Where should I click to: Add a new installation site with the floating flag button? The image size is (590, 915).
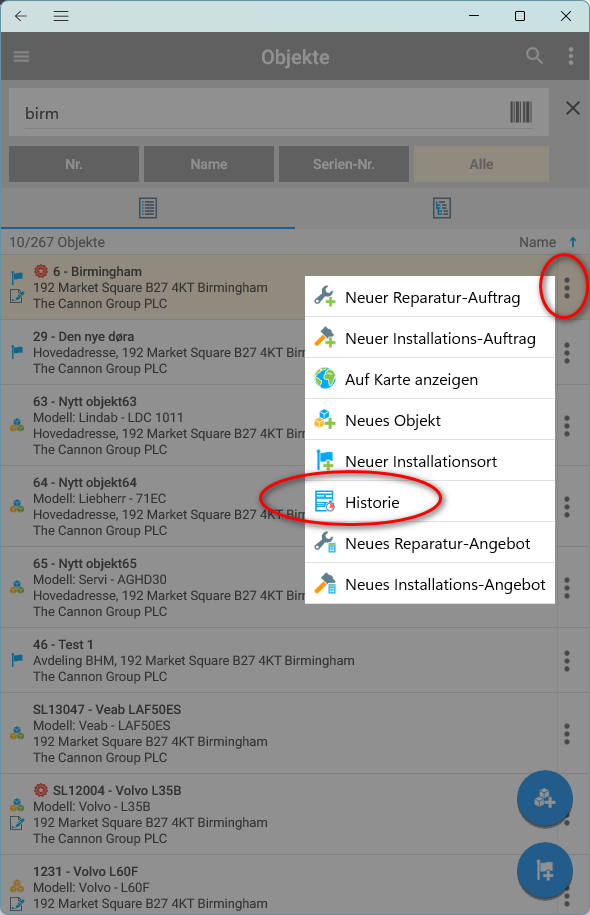click(x=544, y=871)
